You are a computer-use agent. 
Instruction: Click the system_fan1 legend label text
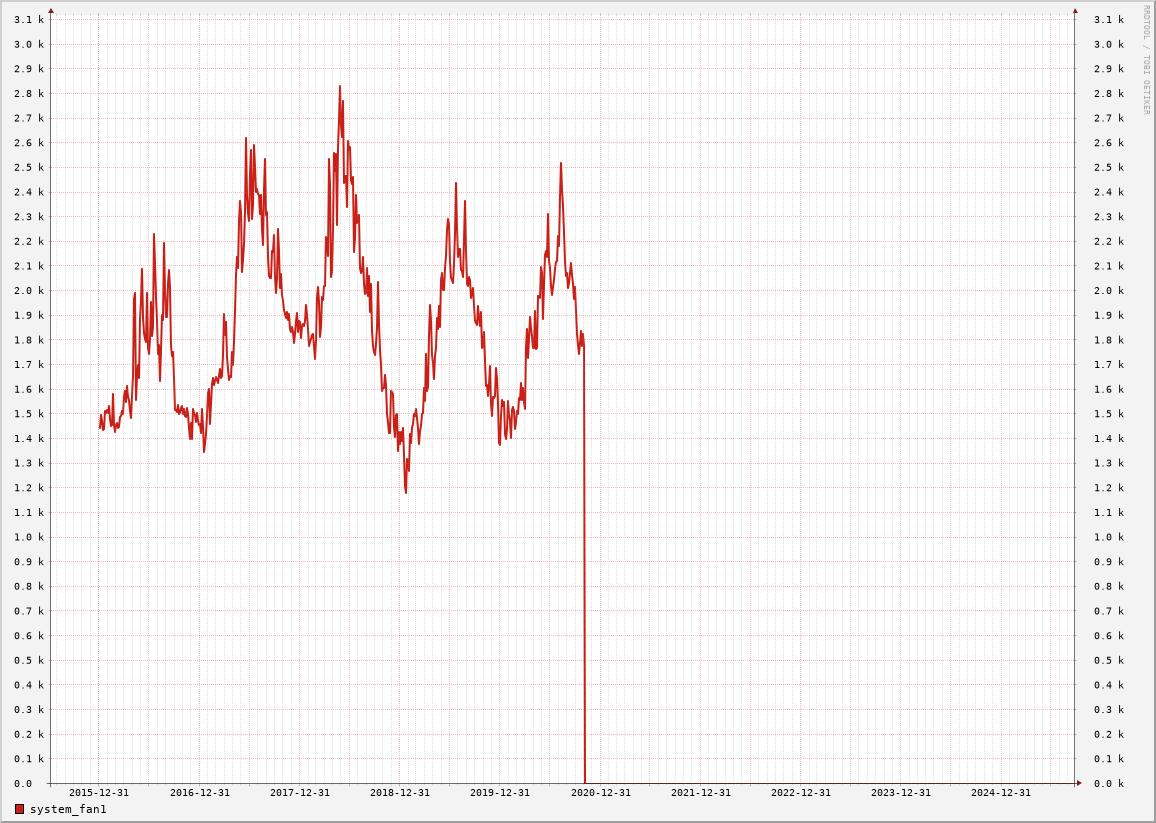68,809
